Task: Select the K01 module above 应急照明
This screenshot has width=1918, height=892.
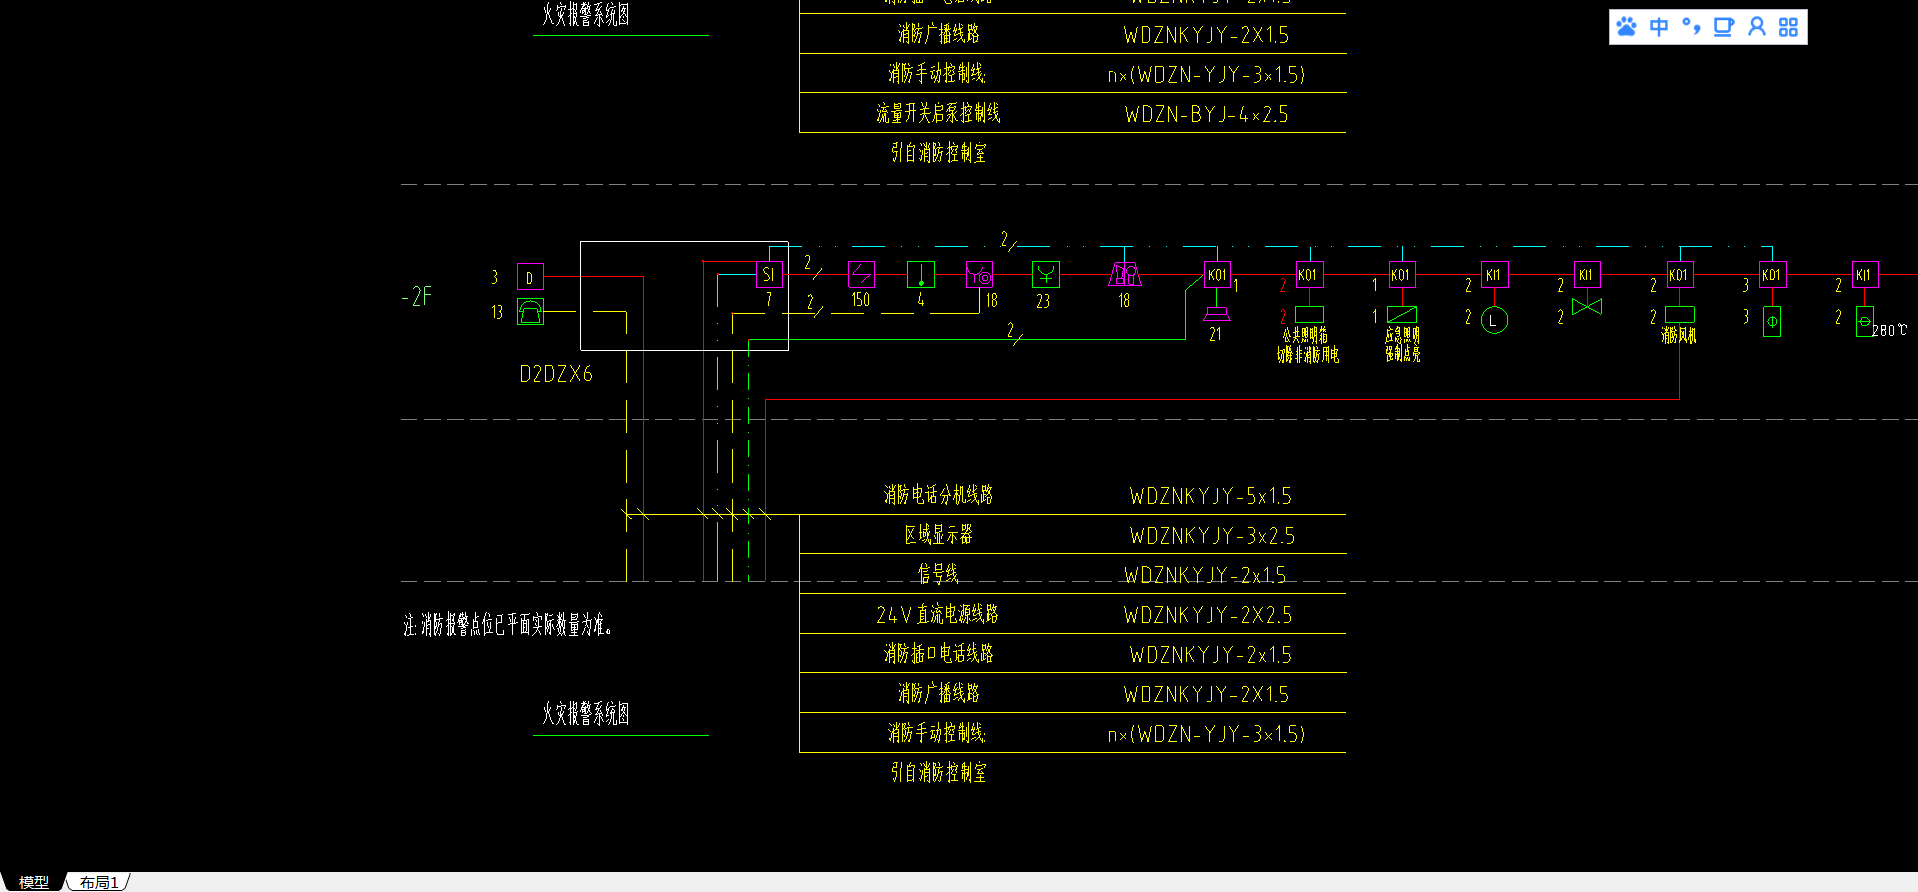Action: pos(1401,274)
